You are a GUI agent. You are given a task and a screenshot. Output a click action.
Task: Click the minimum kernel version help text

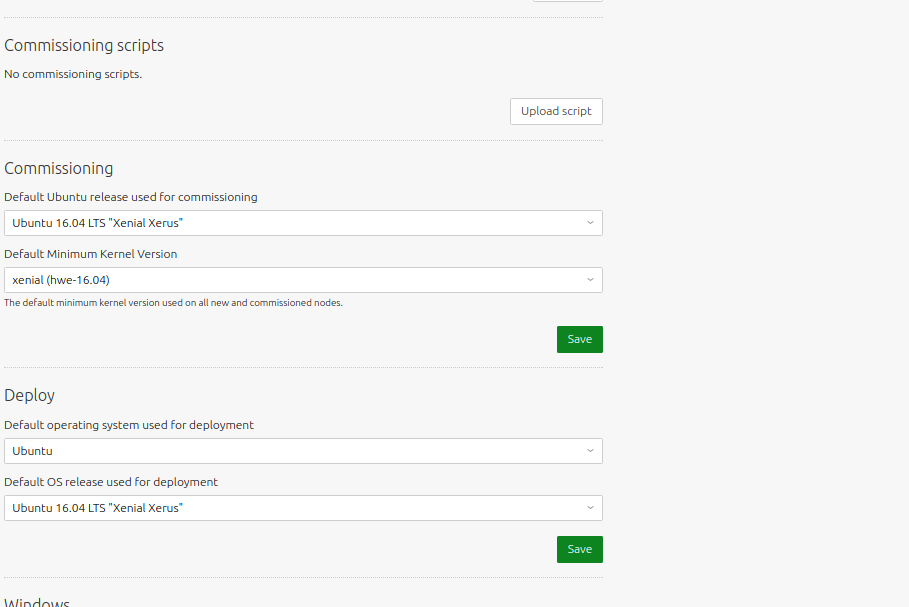173,303
